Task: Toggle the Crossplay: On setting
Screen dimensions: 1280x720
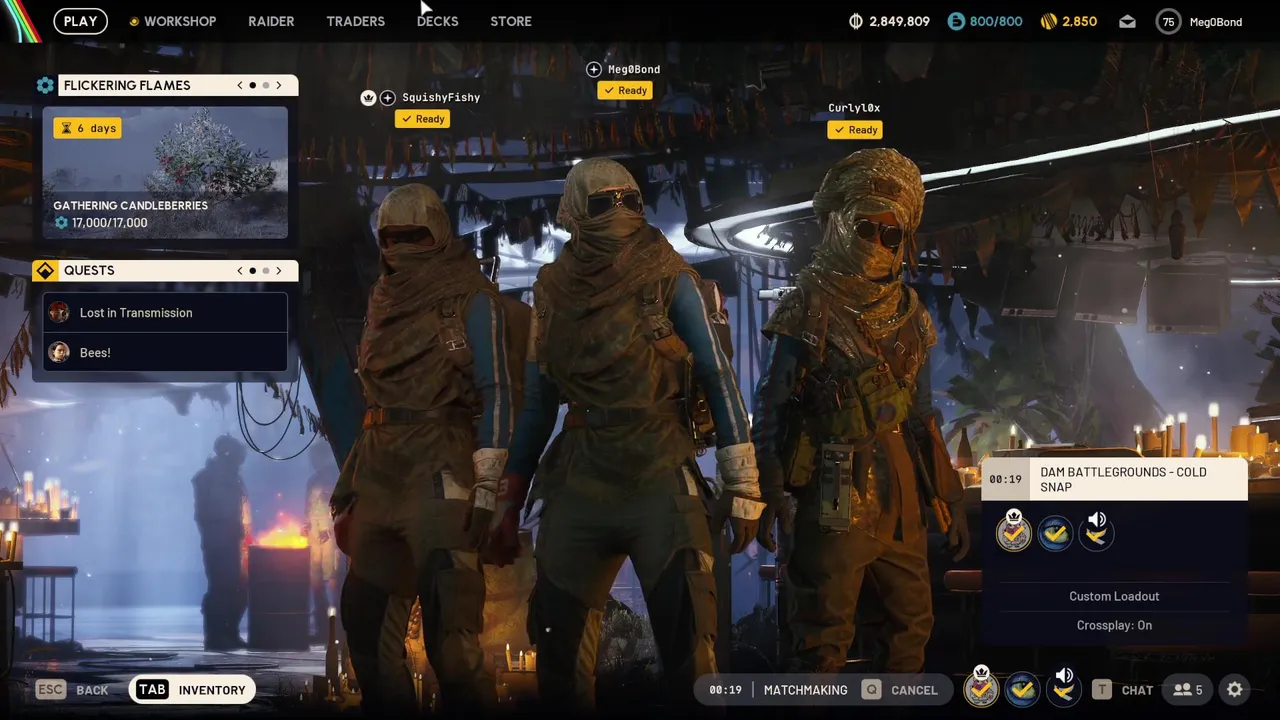Action: click(x=1114, y=625)
